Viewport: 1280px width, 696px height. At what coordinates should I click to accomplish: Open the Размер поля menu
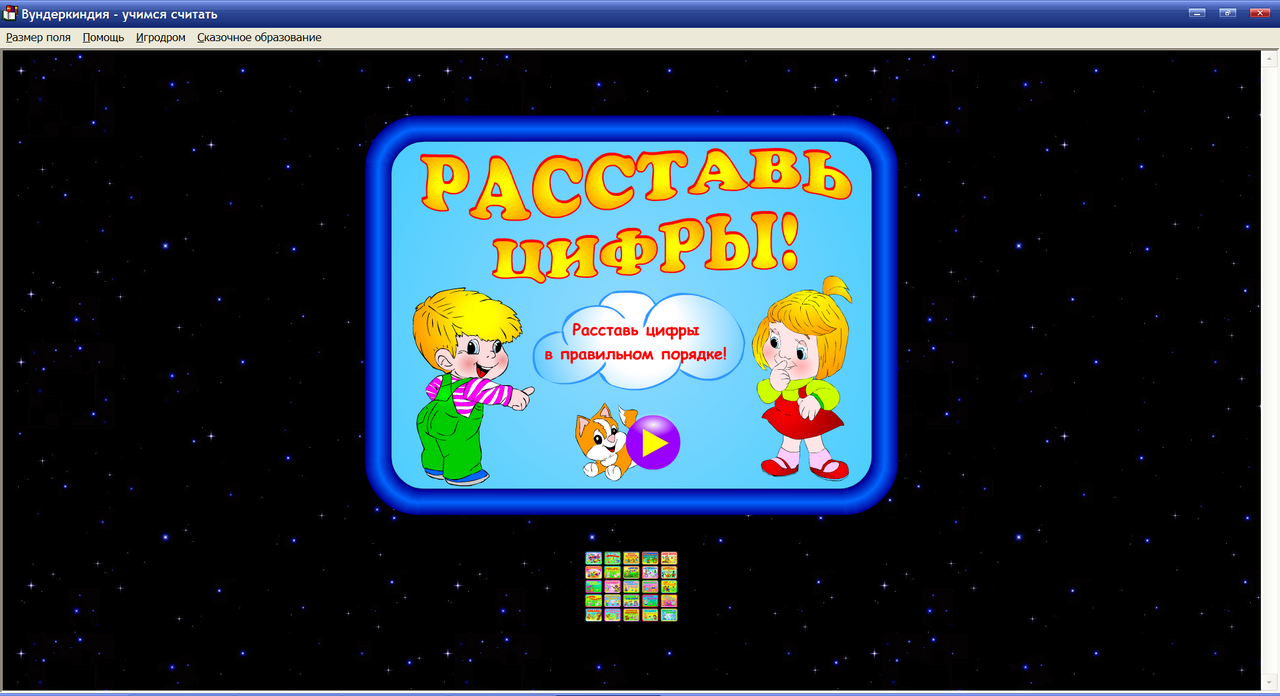click(x=37, y=37)
